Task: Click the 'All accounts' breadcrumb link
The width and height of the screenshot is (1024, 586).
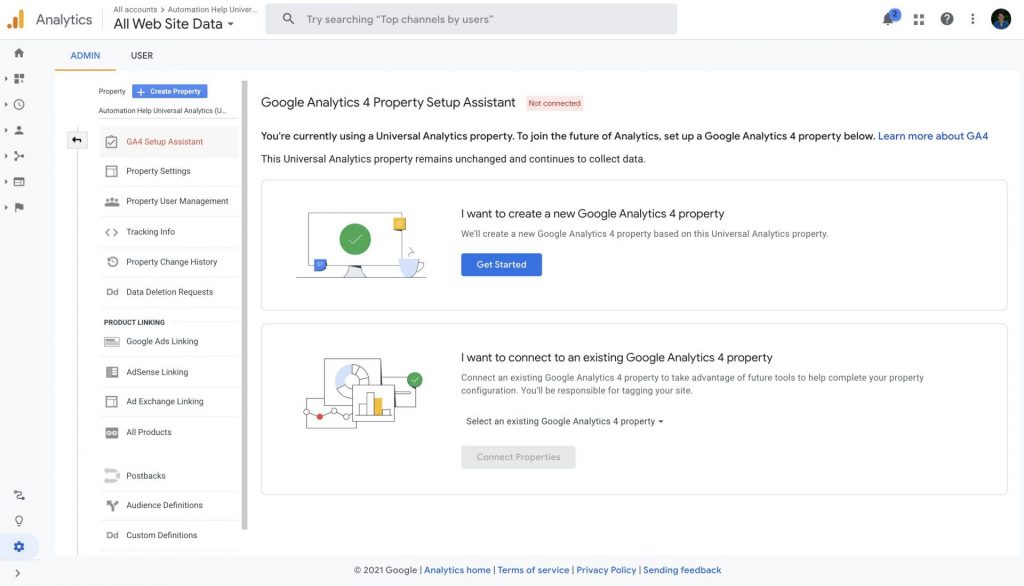Action: tap(135, 10)
